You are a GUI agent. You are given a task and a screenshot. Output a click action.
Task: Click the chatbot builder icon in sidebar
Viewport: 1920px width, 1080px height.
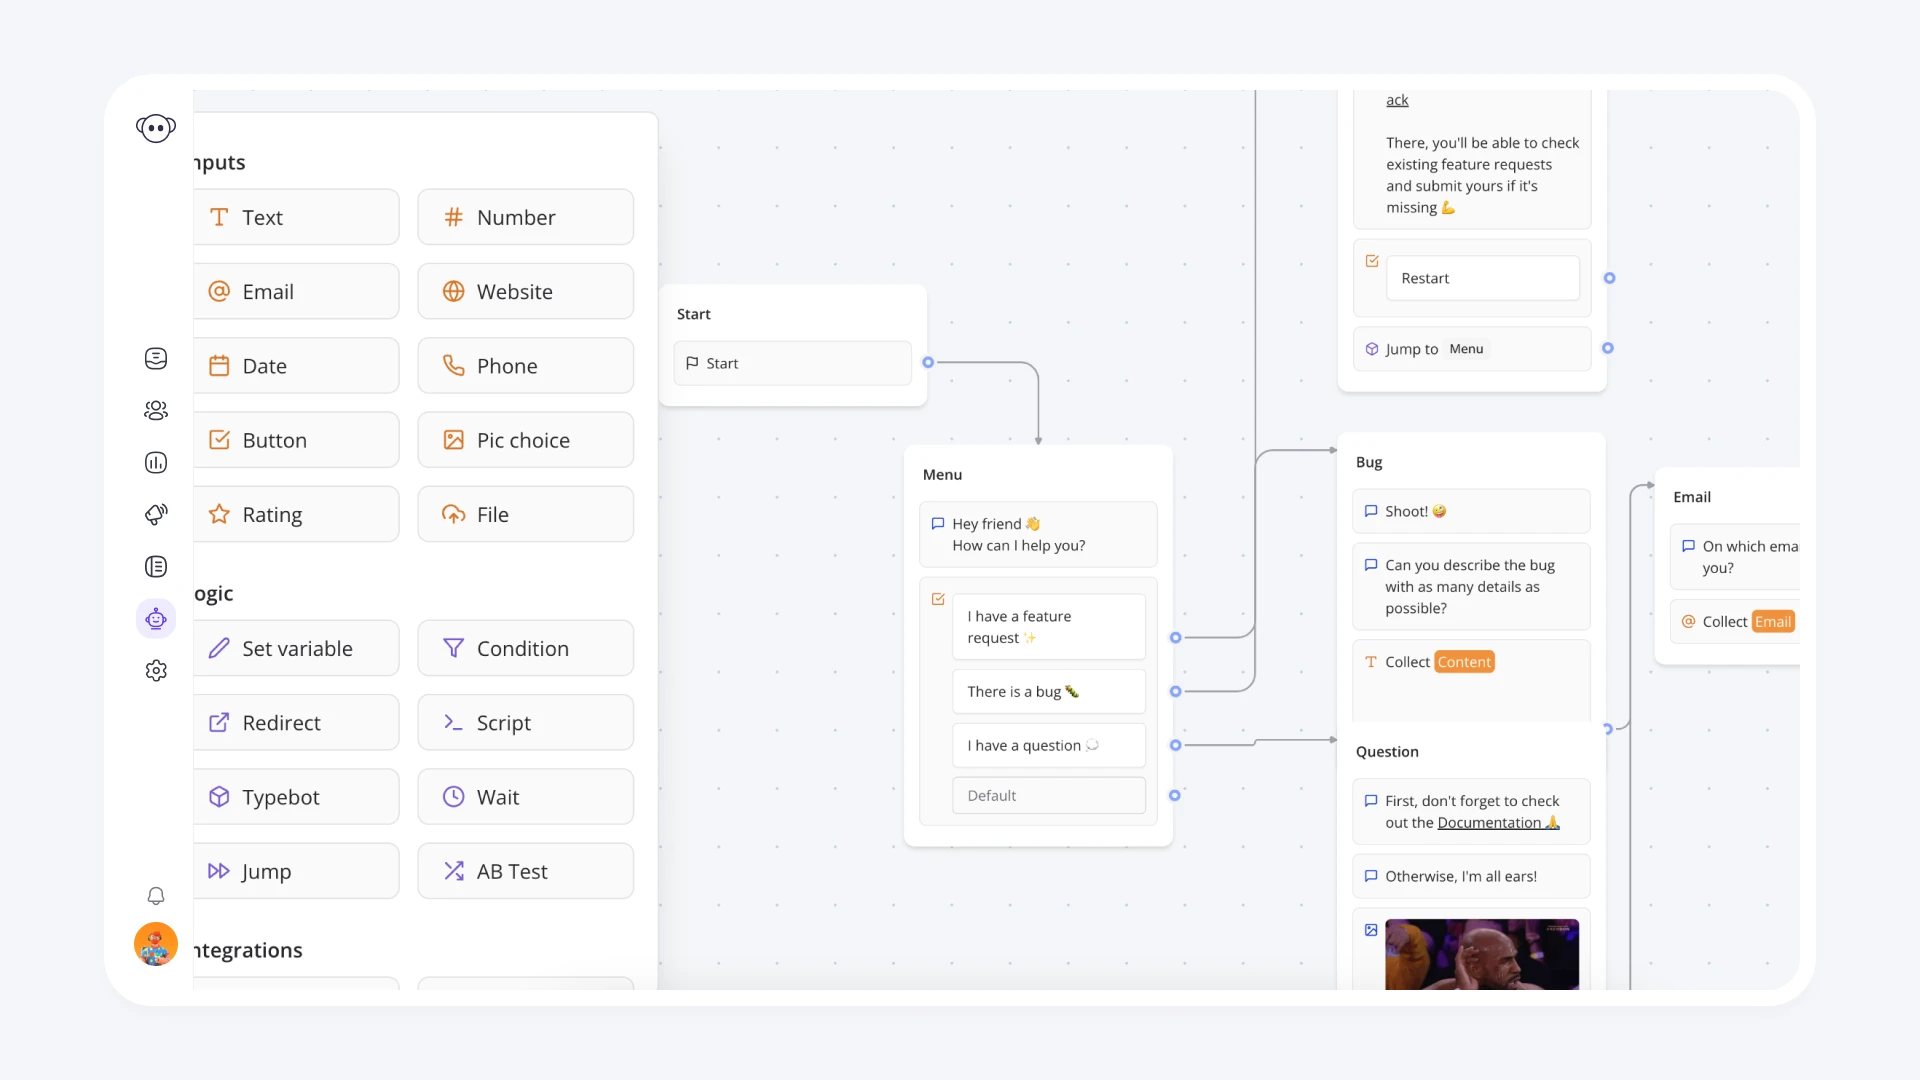[156, 618]
